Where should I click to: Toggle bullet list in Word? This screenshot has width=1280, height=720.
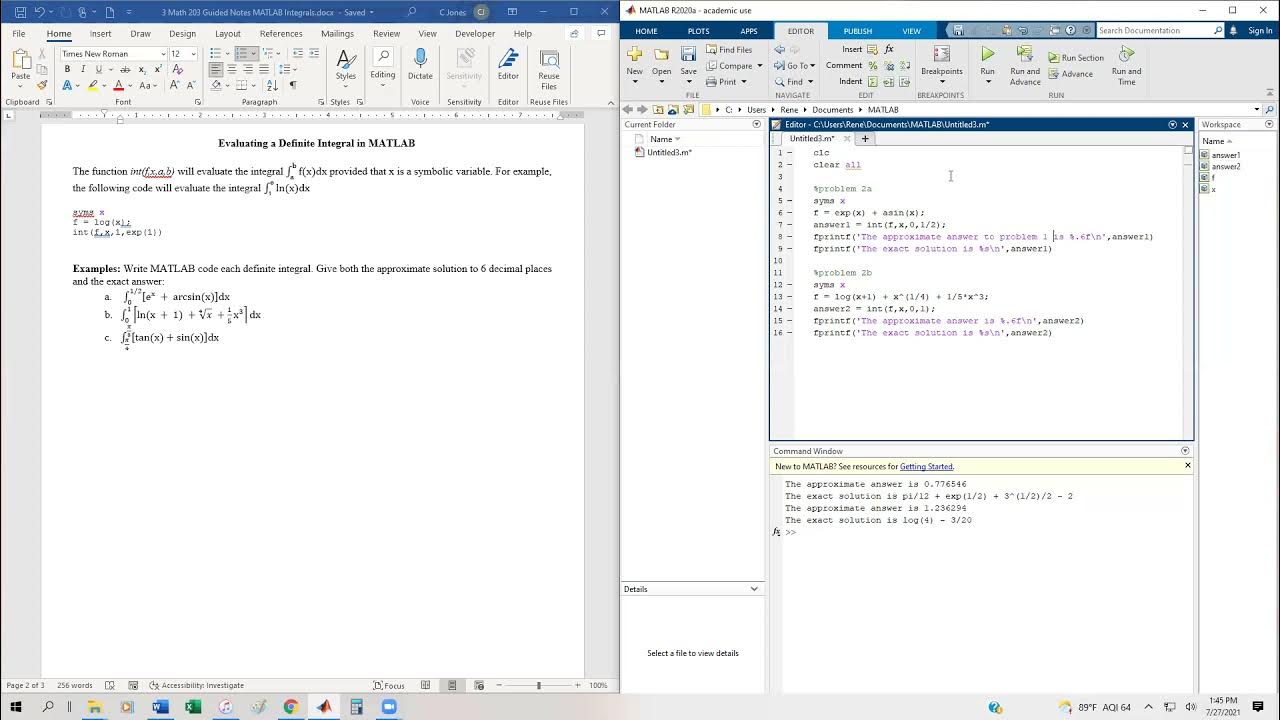pos(216,53)
